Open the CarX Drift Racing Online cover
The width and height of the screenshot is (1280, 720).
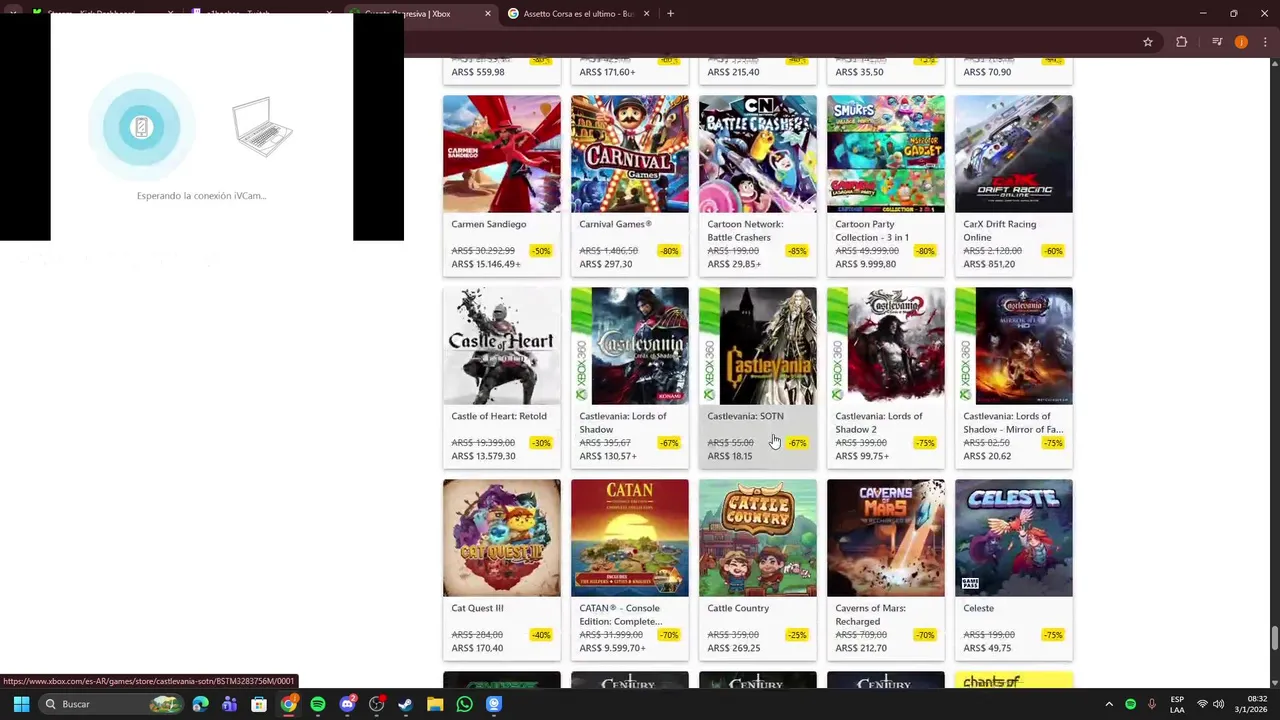1014,154
